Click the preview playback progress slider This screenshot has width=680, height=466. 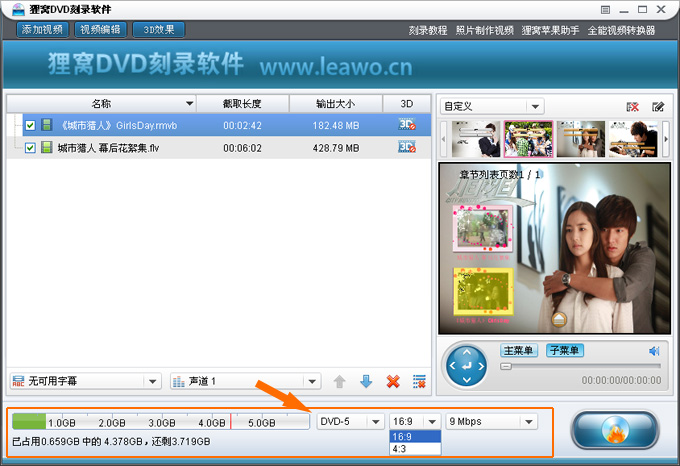point(580,366)
